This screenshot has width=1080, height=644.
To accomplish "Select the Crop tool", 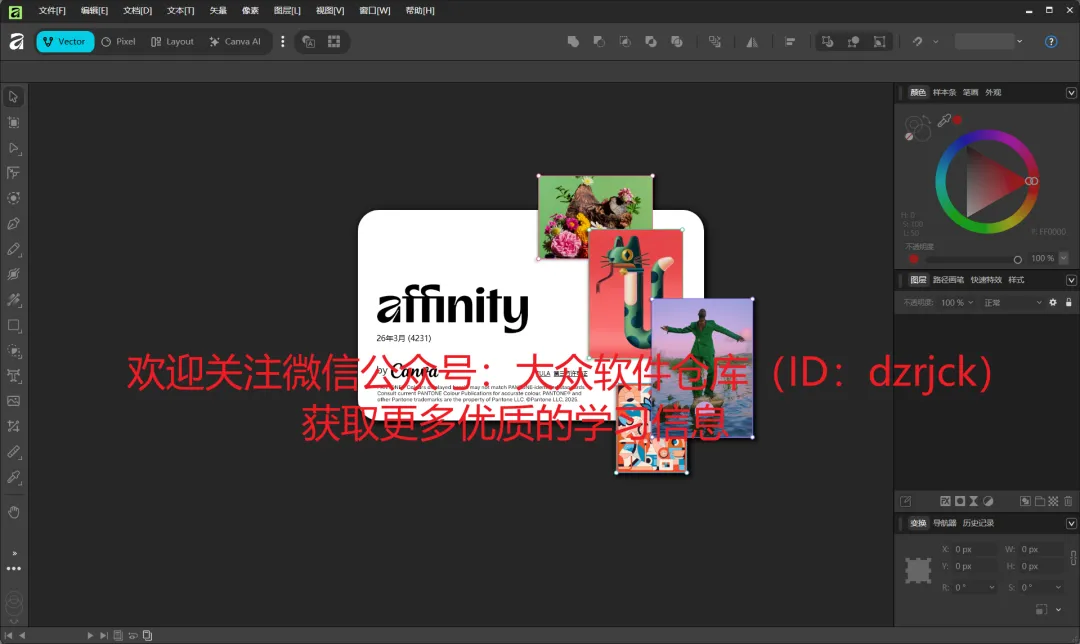I will click(13, 426).
